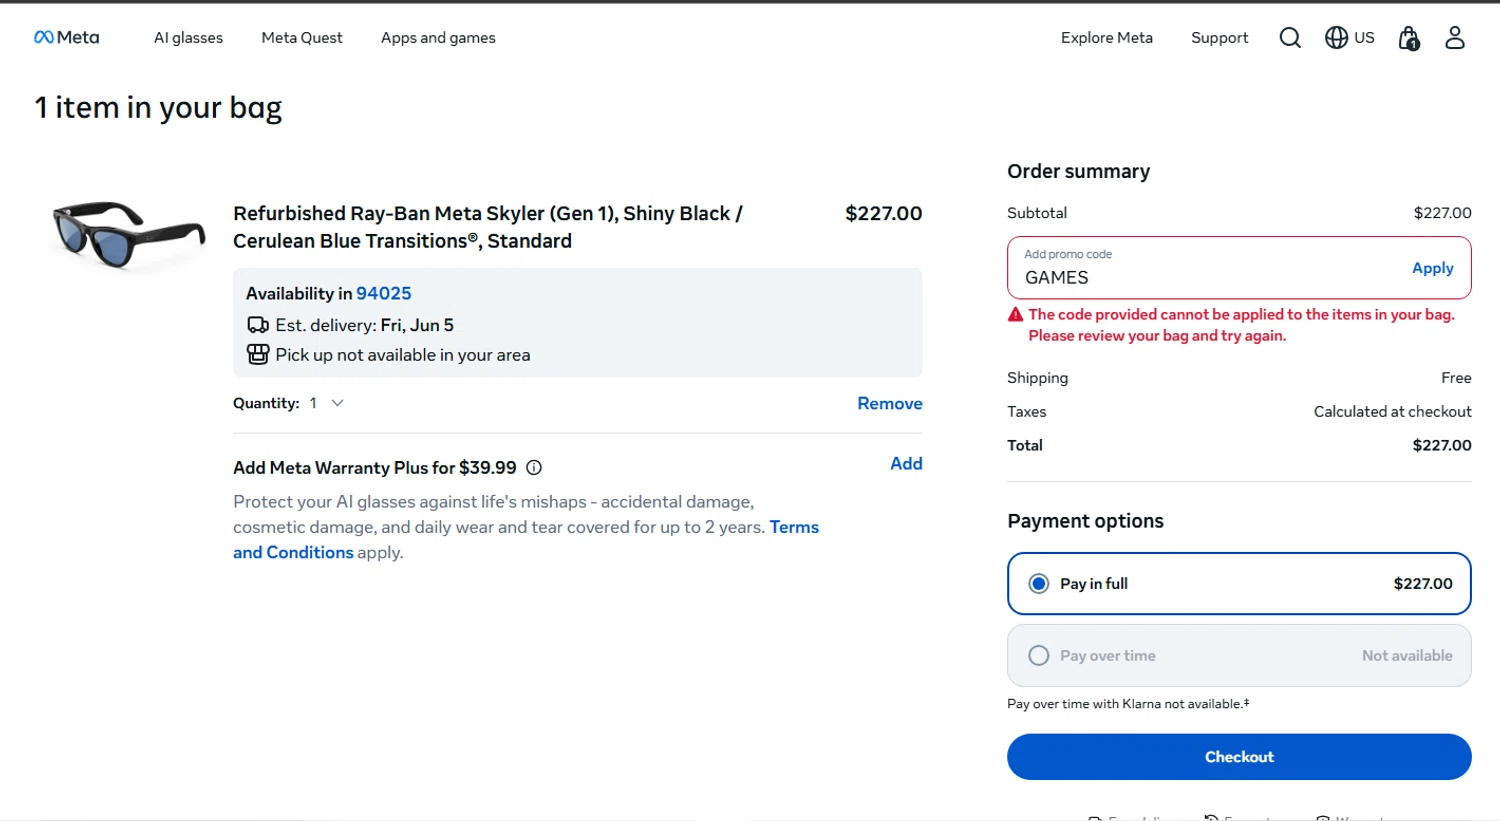Click the Subtotal label
The height and width of the screenshot is (821, 1500).
click(1037, 213)
